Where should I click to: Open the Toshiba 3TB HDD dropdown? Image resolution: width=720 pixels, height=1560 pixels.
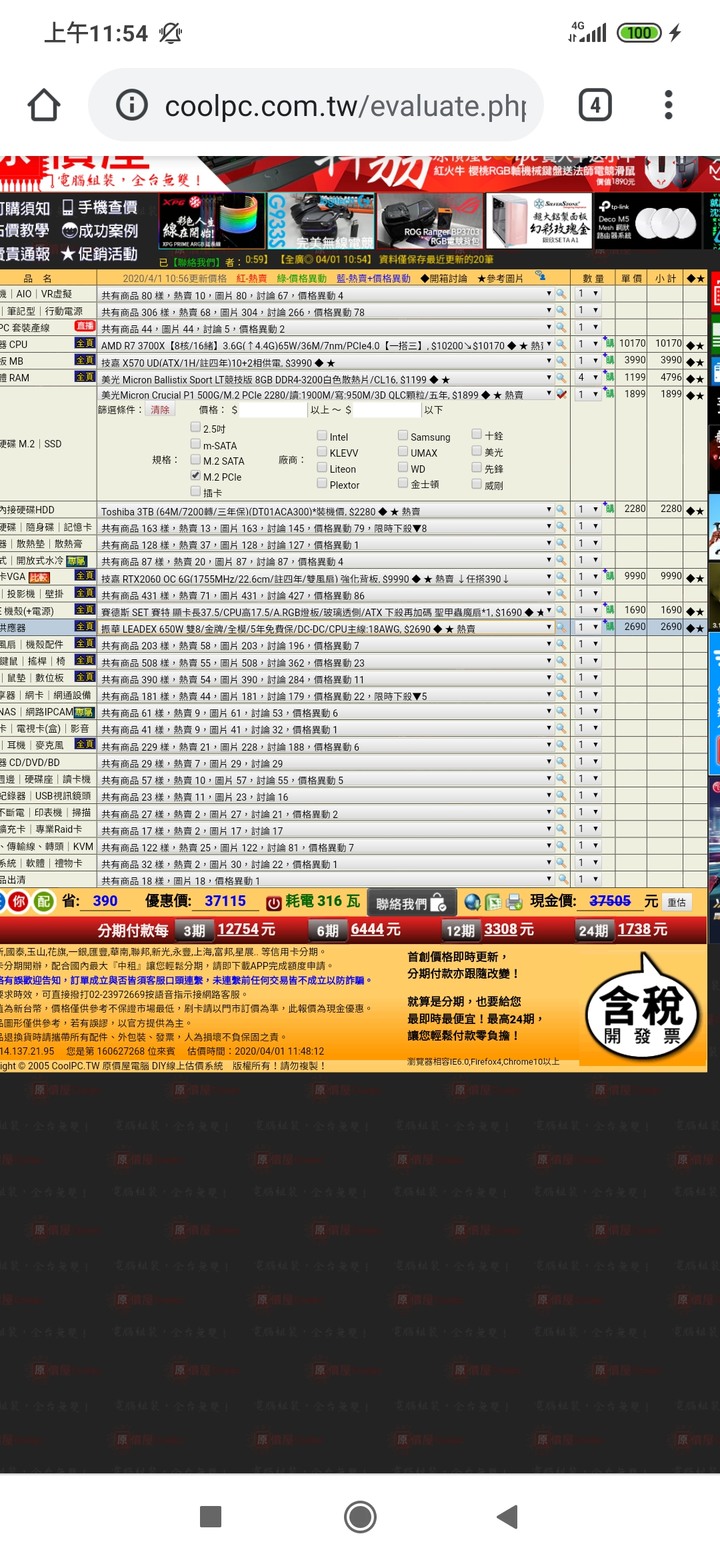pos(326,510)
